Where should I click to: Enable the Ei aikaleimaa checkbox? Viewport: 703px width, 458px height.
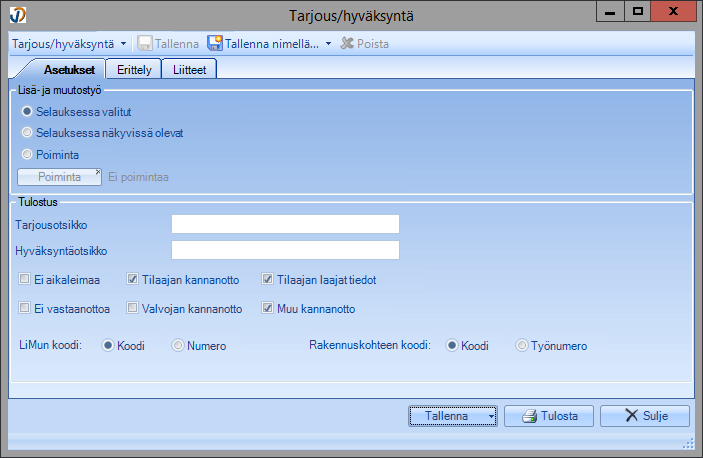click(x=25, y=280)
